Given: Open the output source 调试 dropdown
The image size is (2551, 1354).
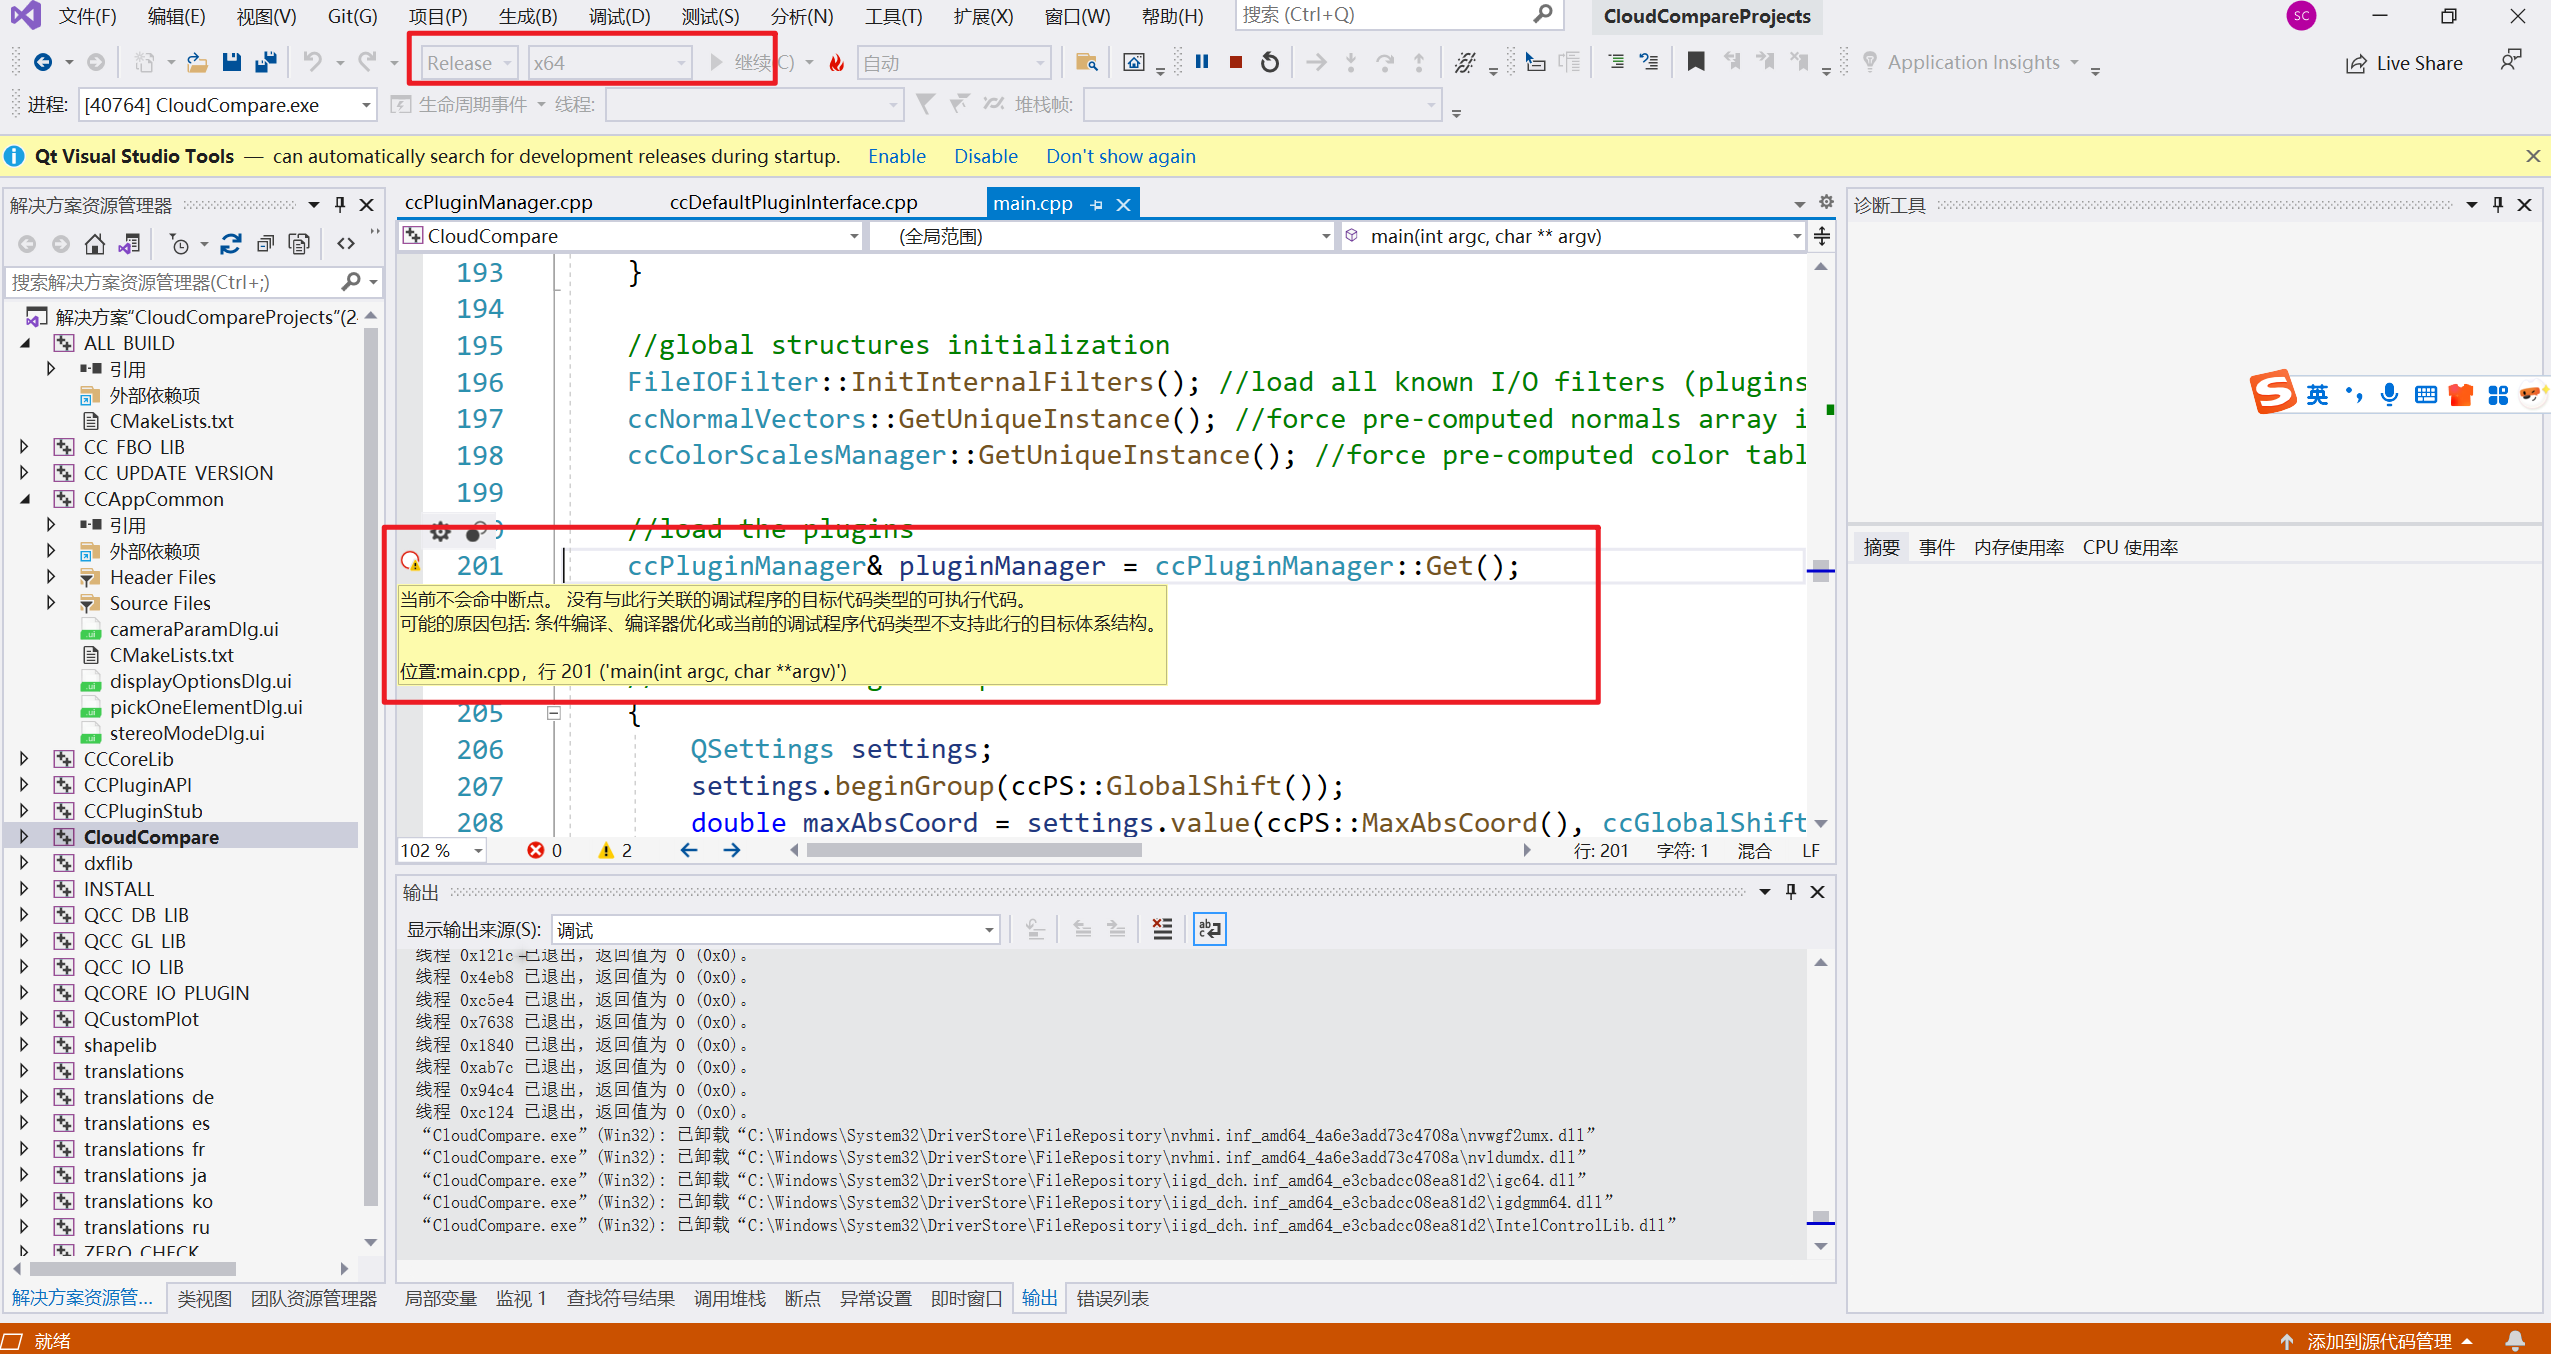Looking at the screenshot, I should click(776, 930).
